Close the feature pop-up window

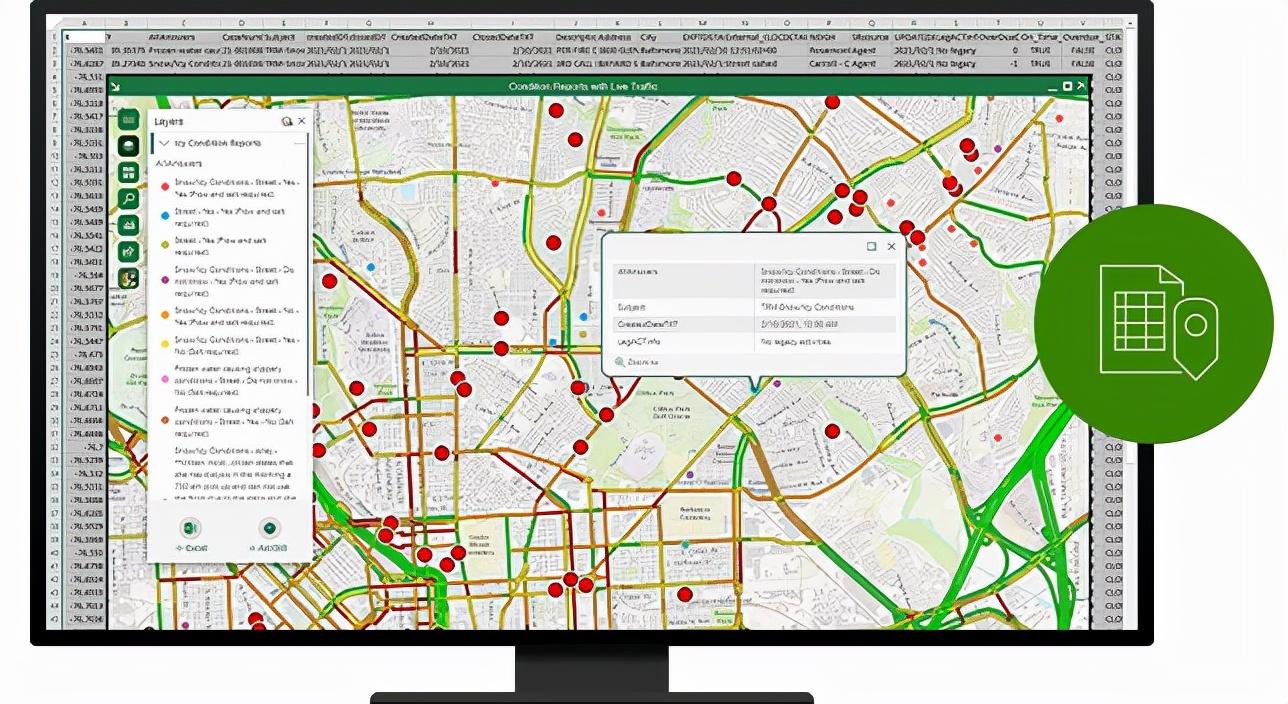[891, 246]
